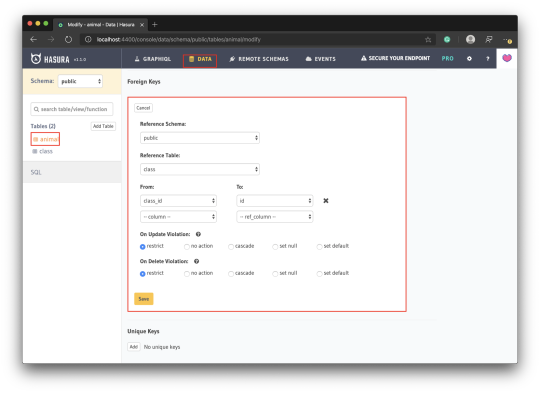Image resolution: width=540 pixels, height=393 pixels.
Task: Select restrict for On Update Violation
Action: click(x=143, y=246)
